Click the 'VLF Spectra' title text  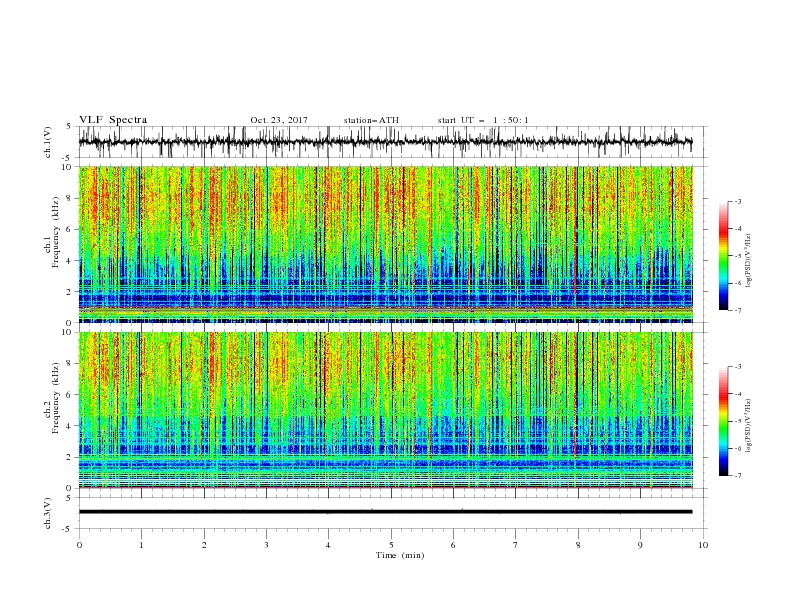[x=113, y=120]
